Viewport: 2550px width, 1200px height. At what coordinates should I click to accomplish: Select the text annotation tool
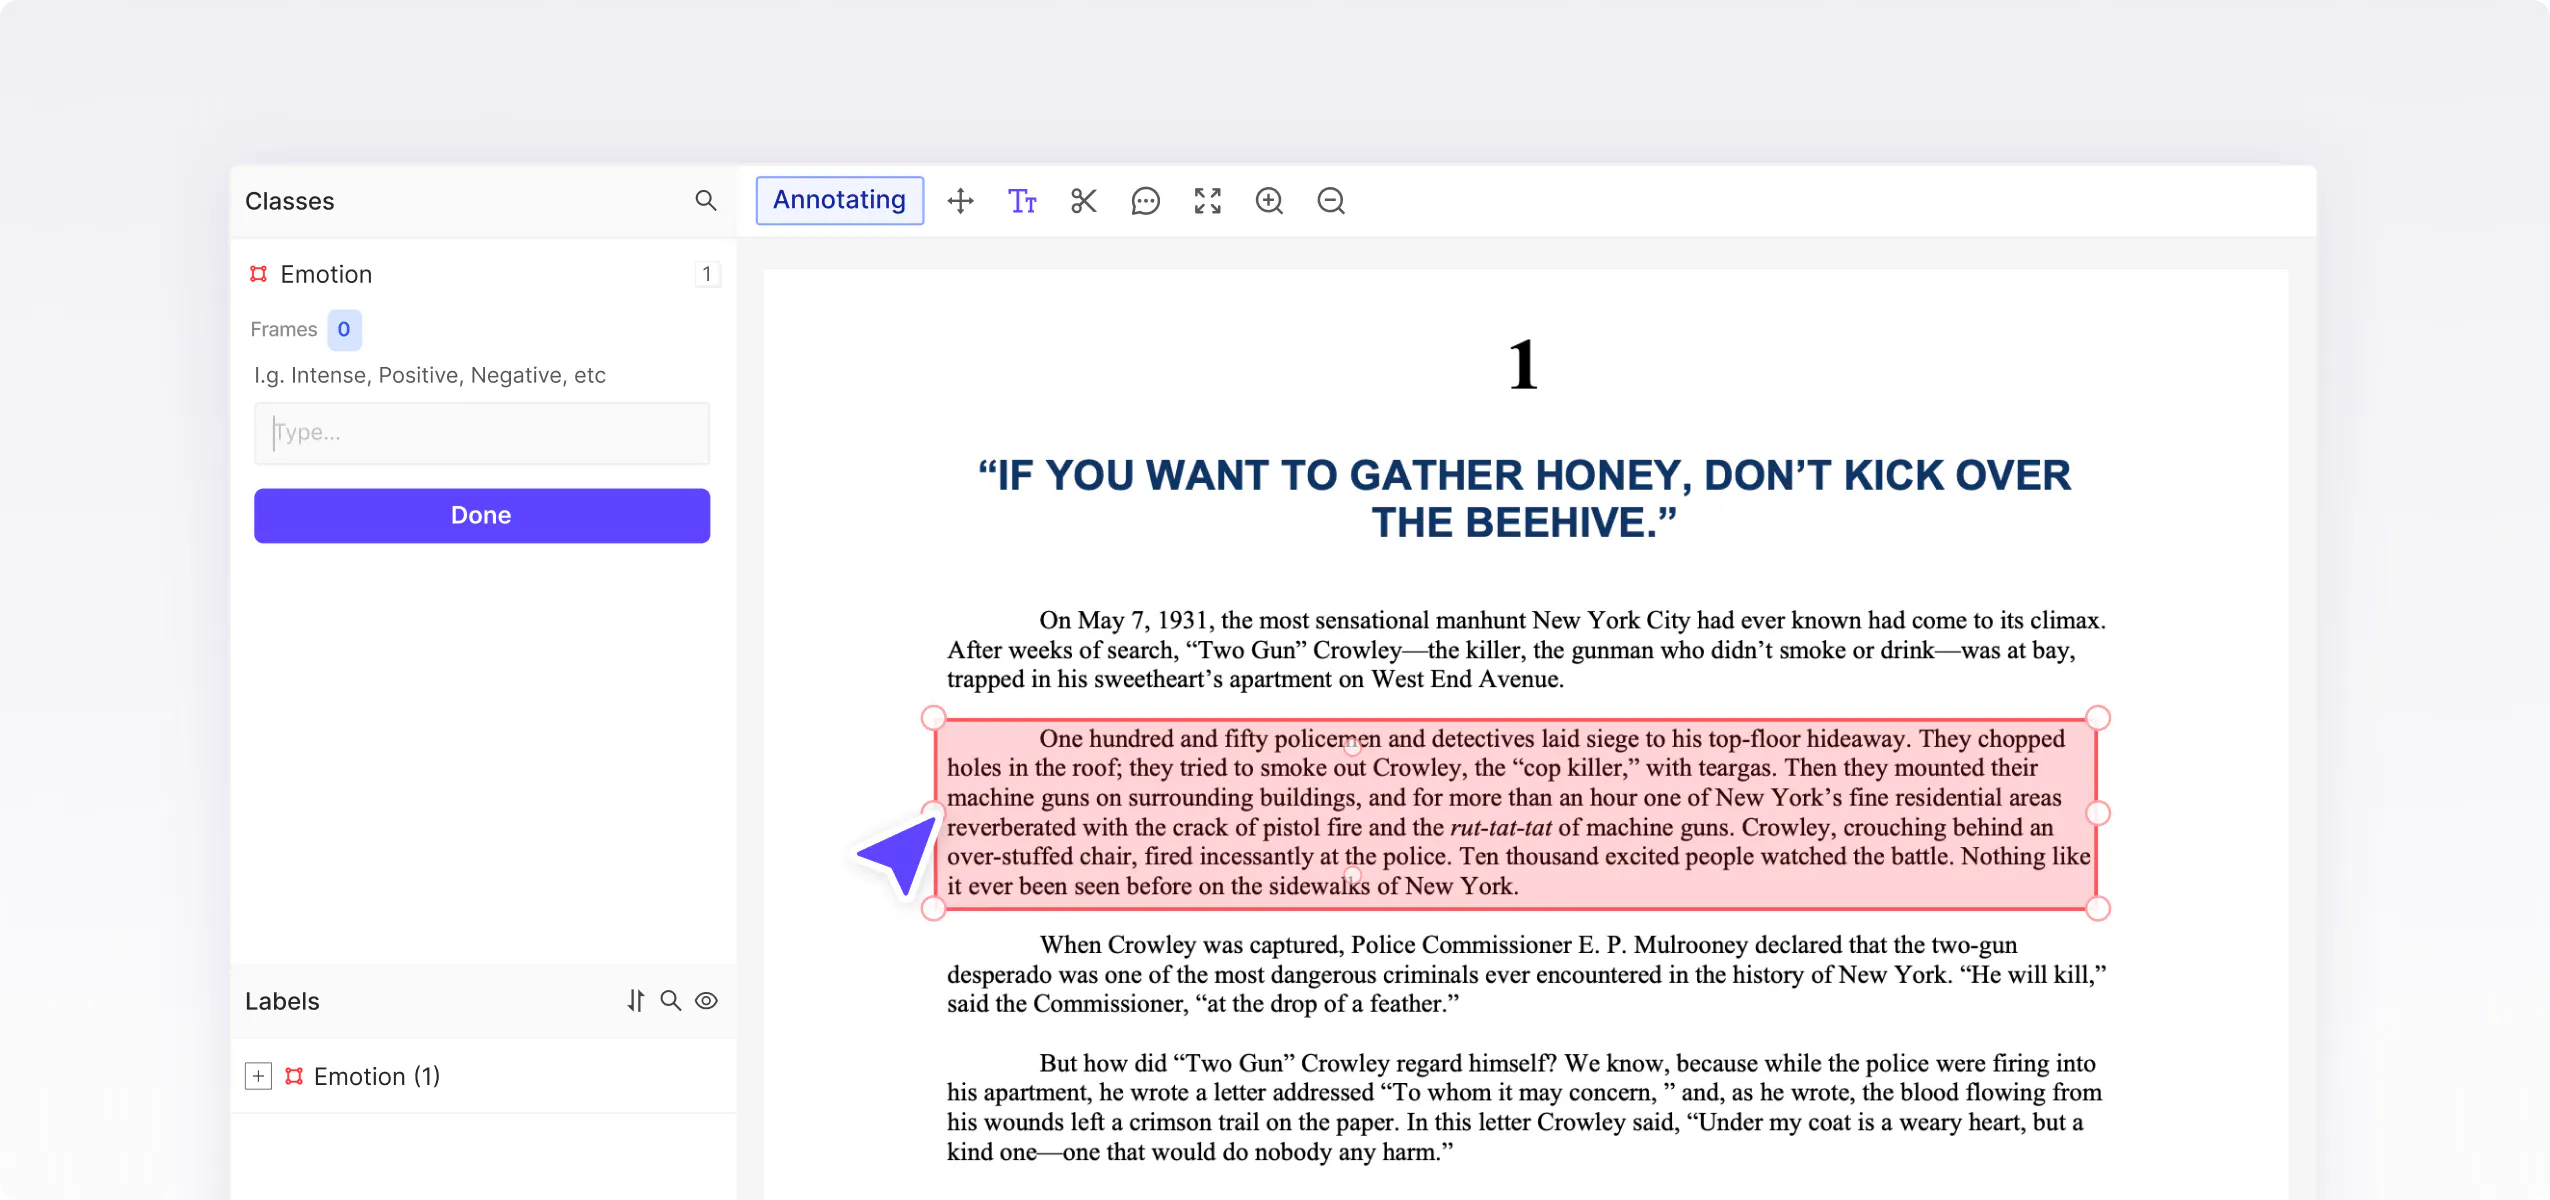1021,201
